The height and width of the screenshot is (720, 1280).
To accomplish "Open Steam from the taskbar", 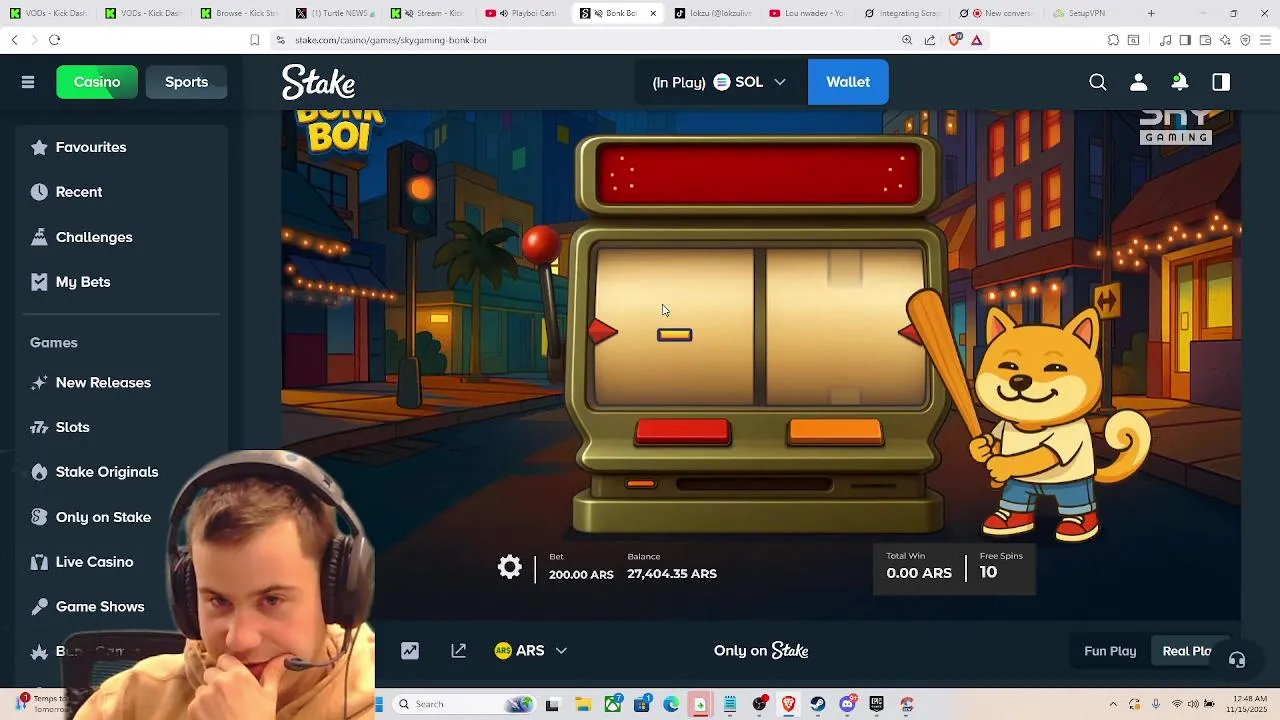I will pos(818,704).
